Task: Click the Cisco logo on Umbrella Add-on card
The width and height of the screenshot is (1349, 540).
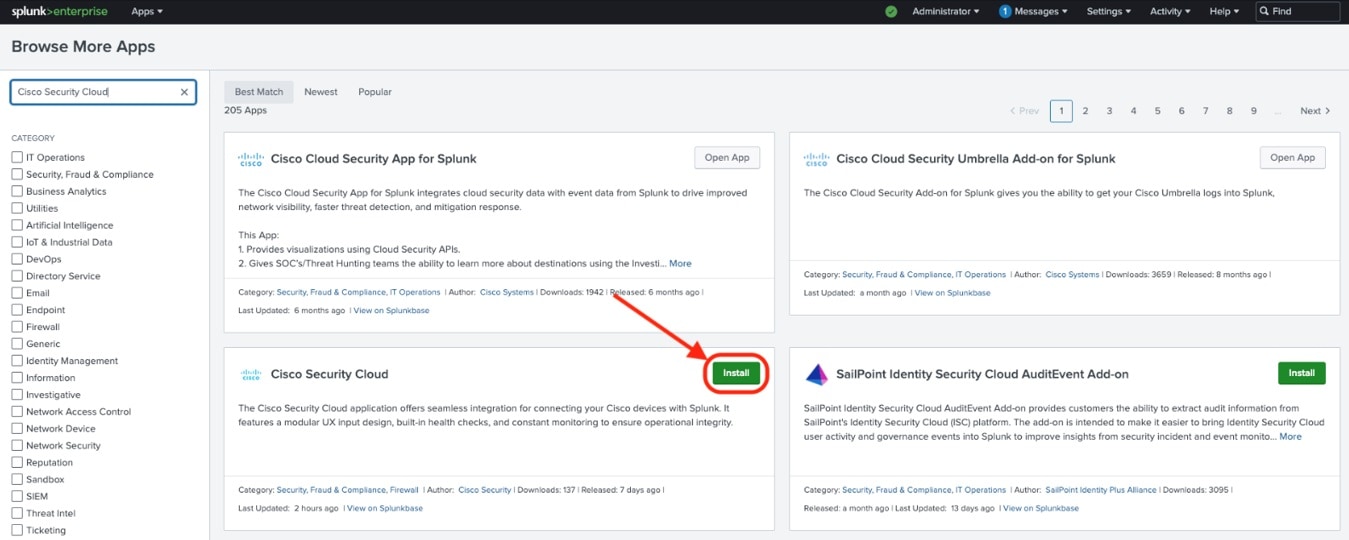Action: 817,158
